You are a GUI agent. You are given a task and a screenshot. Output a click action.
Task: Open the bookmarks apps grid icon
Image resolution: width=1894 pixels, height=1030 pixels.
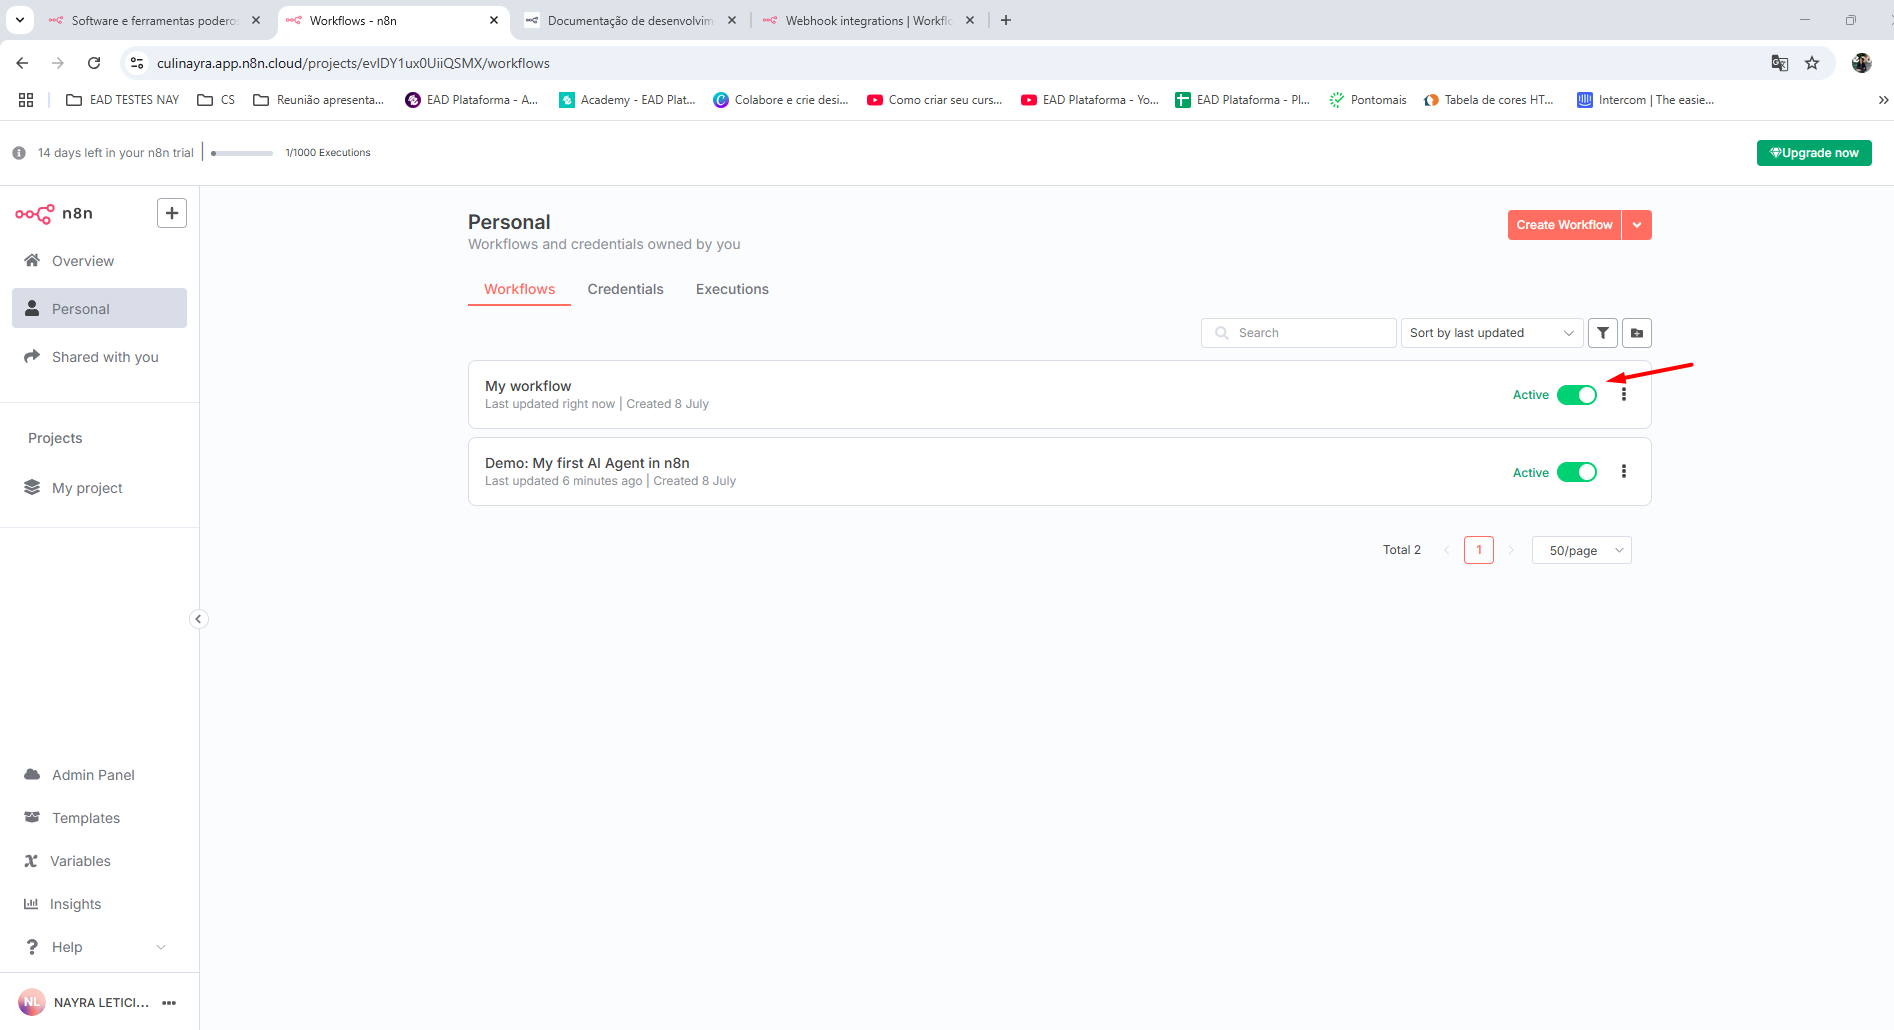point(26,100)
